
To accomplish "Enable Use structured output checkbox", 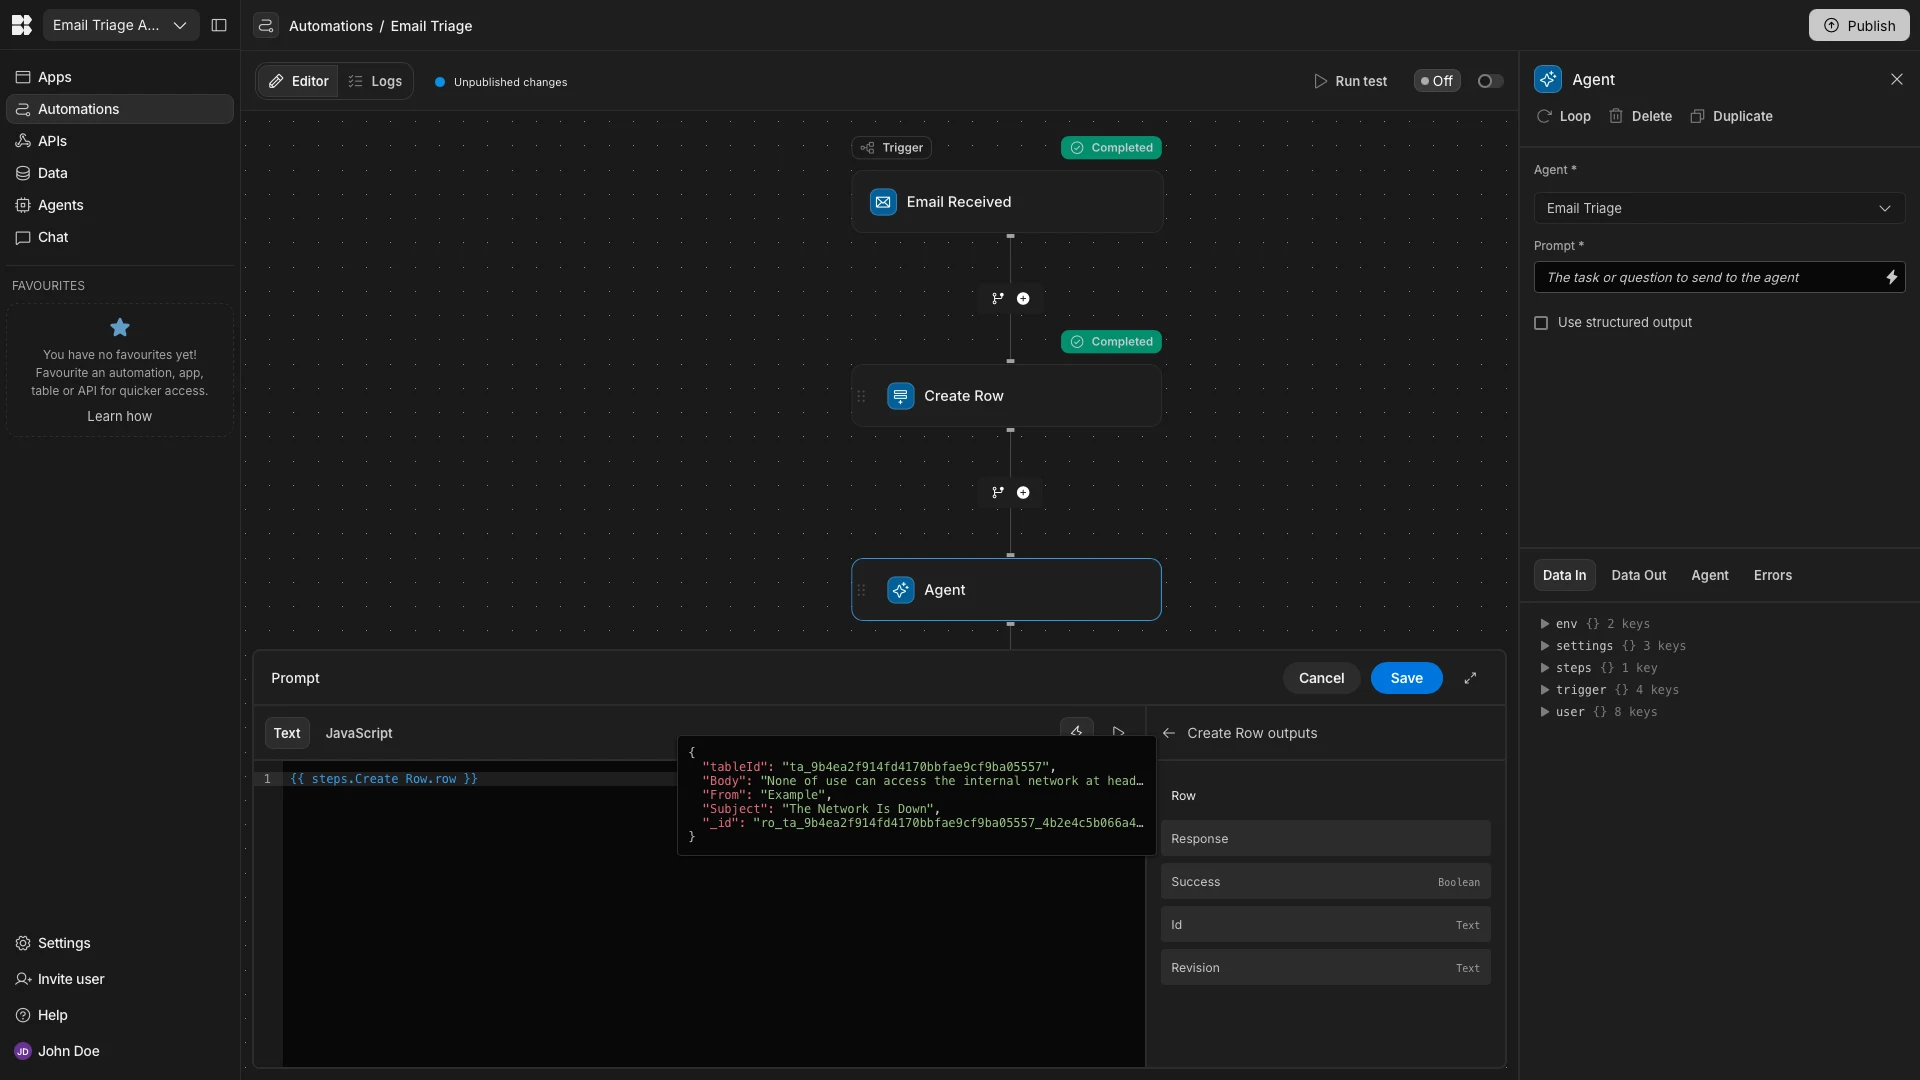I will click(x=1541, y=323).
